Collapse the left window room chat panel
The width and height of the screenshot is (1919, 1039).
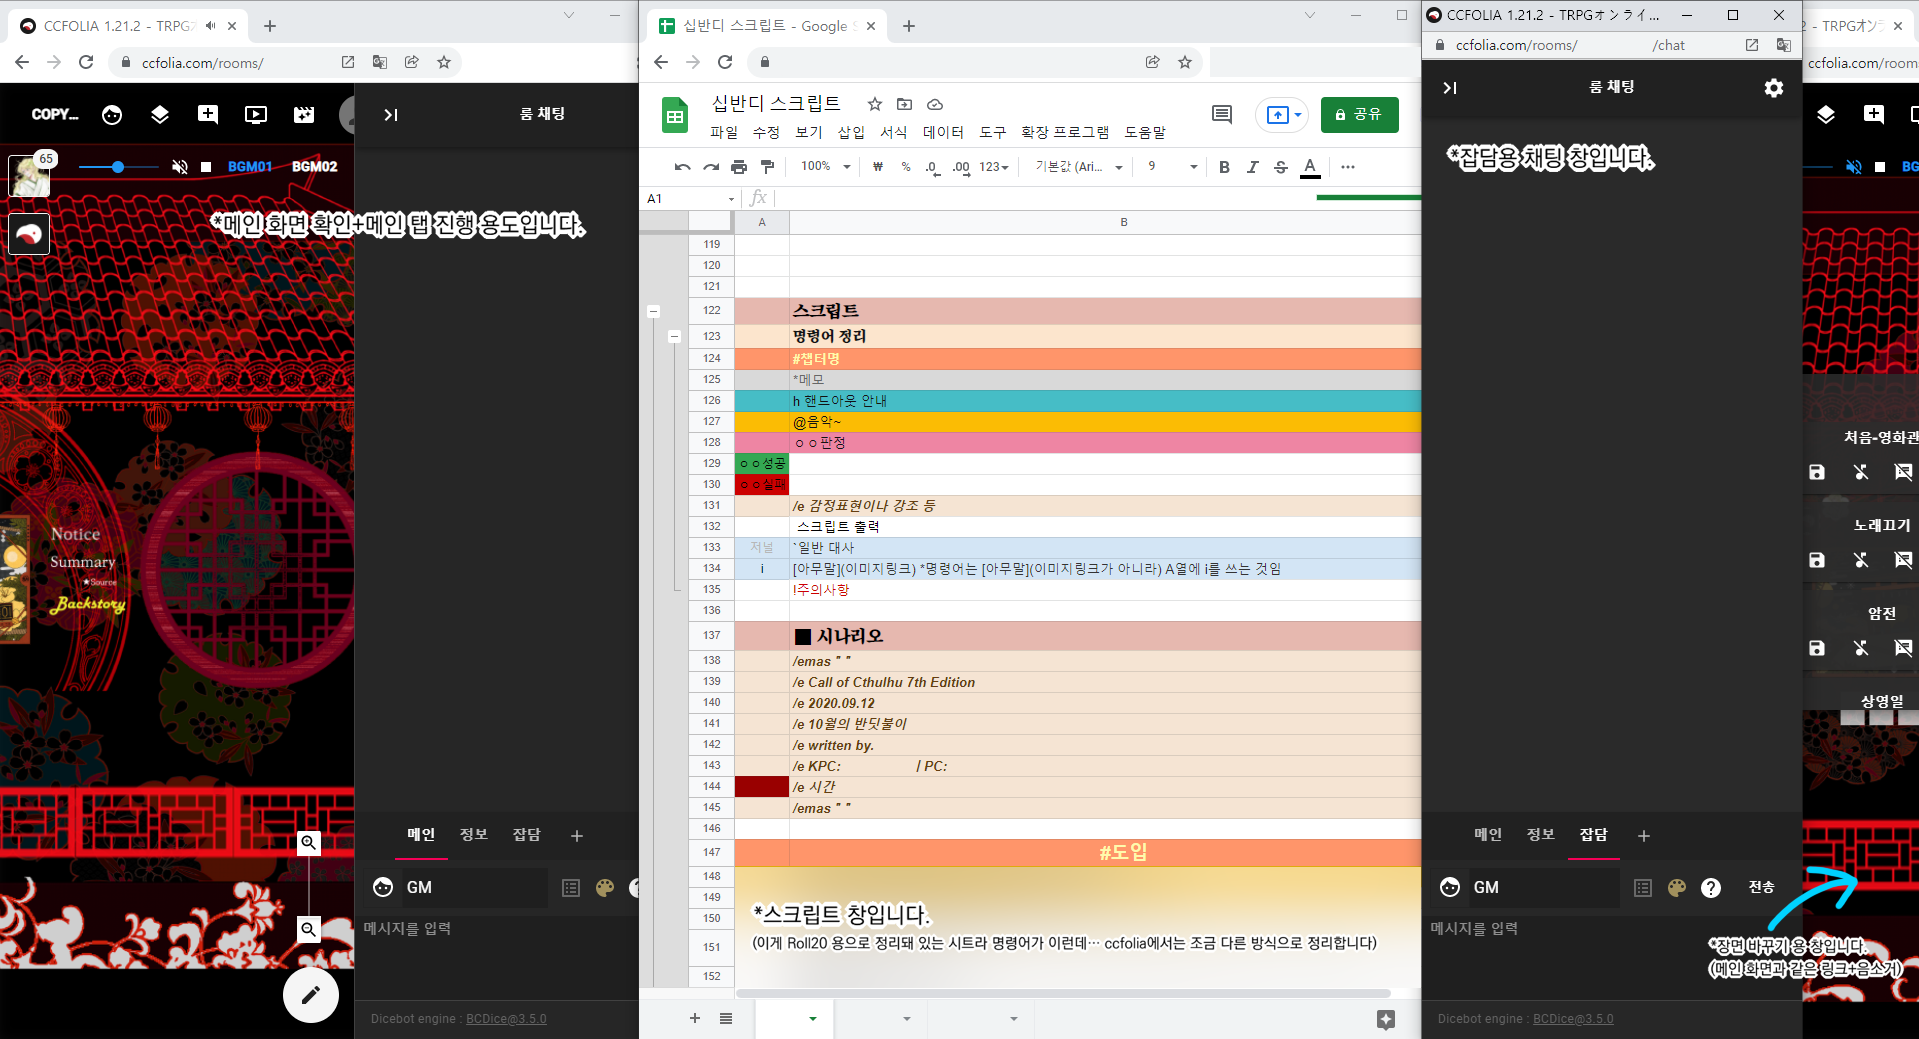pos(391,115)
